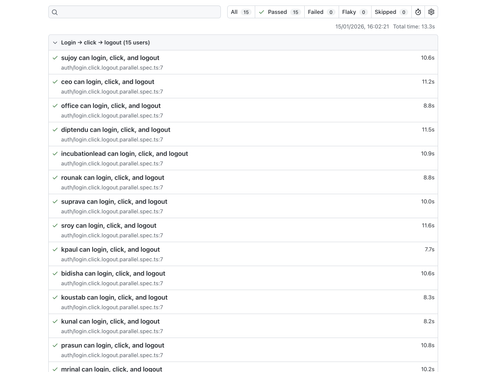Click spec file path under kpaul test
The height and width of the screenshot is (372, 500).
point(112,260)
